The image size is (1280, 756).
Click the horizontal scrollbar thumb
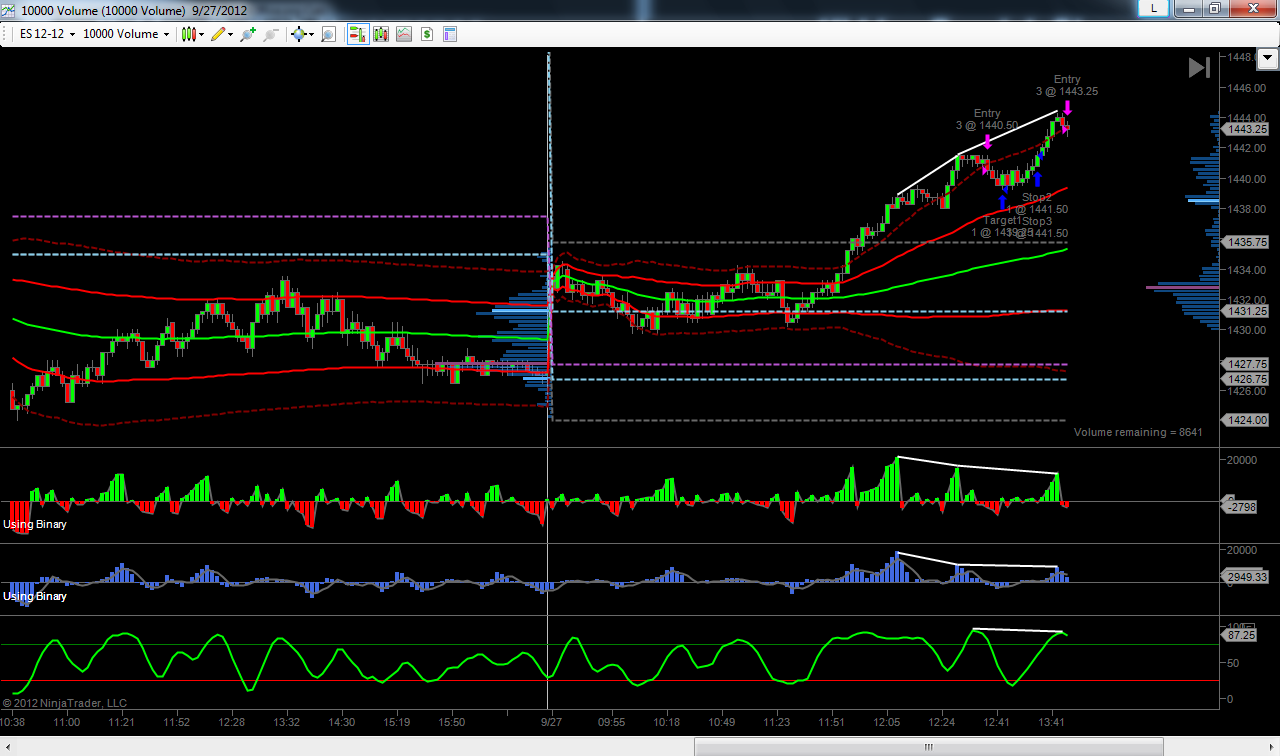point(929,746)
